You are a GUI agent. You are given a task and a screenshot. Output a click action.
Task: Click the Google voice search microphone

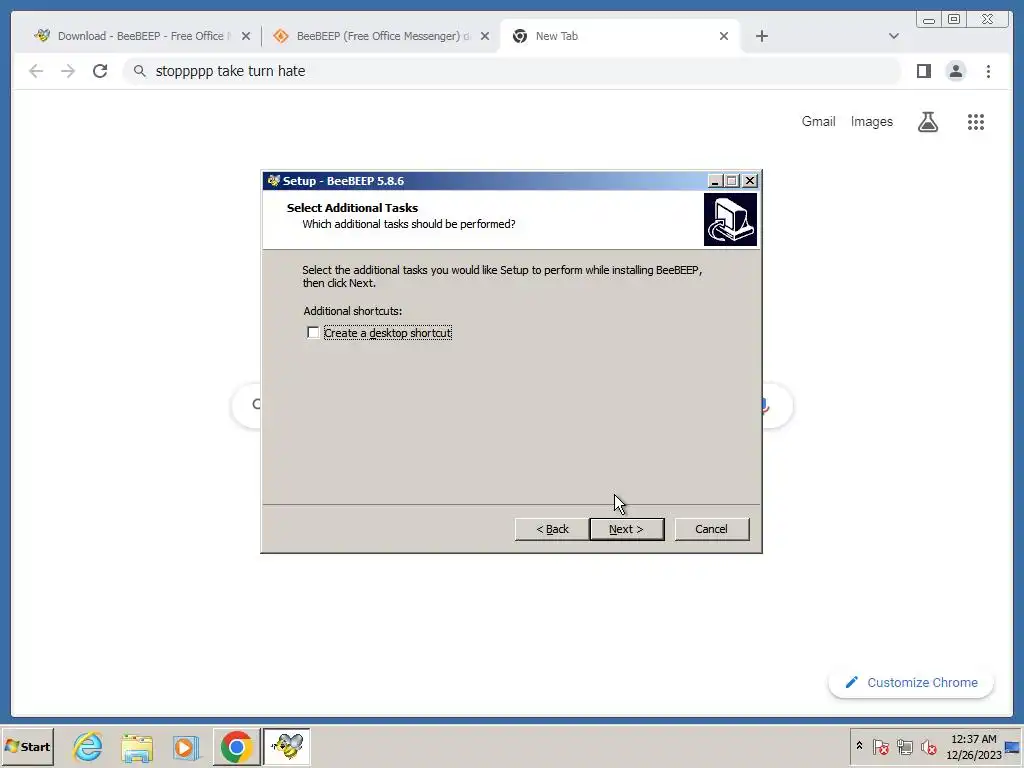[765, 406]
